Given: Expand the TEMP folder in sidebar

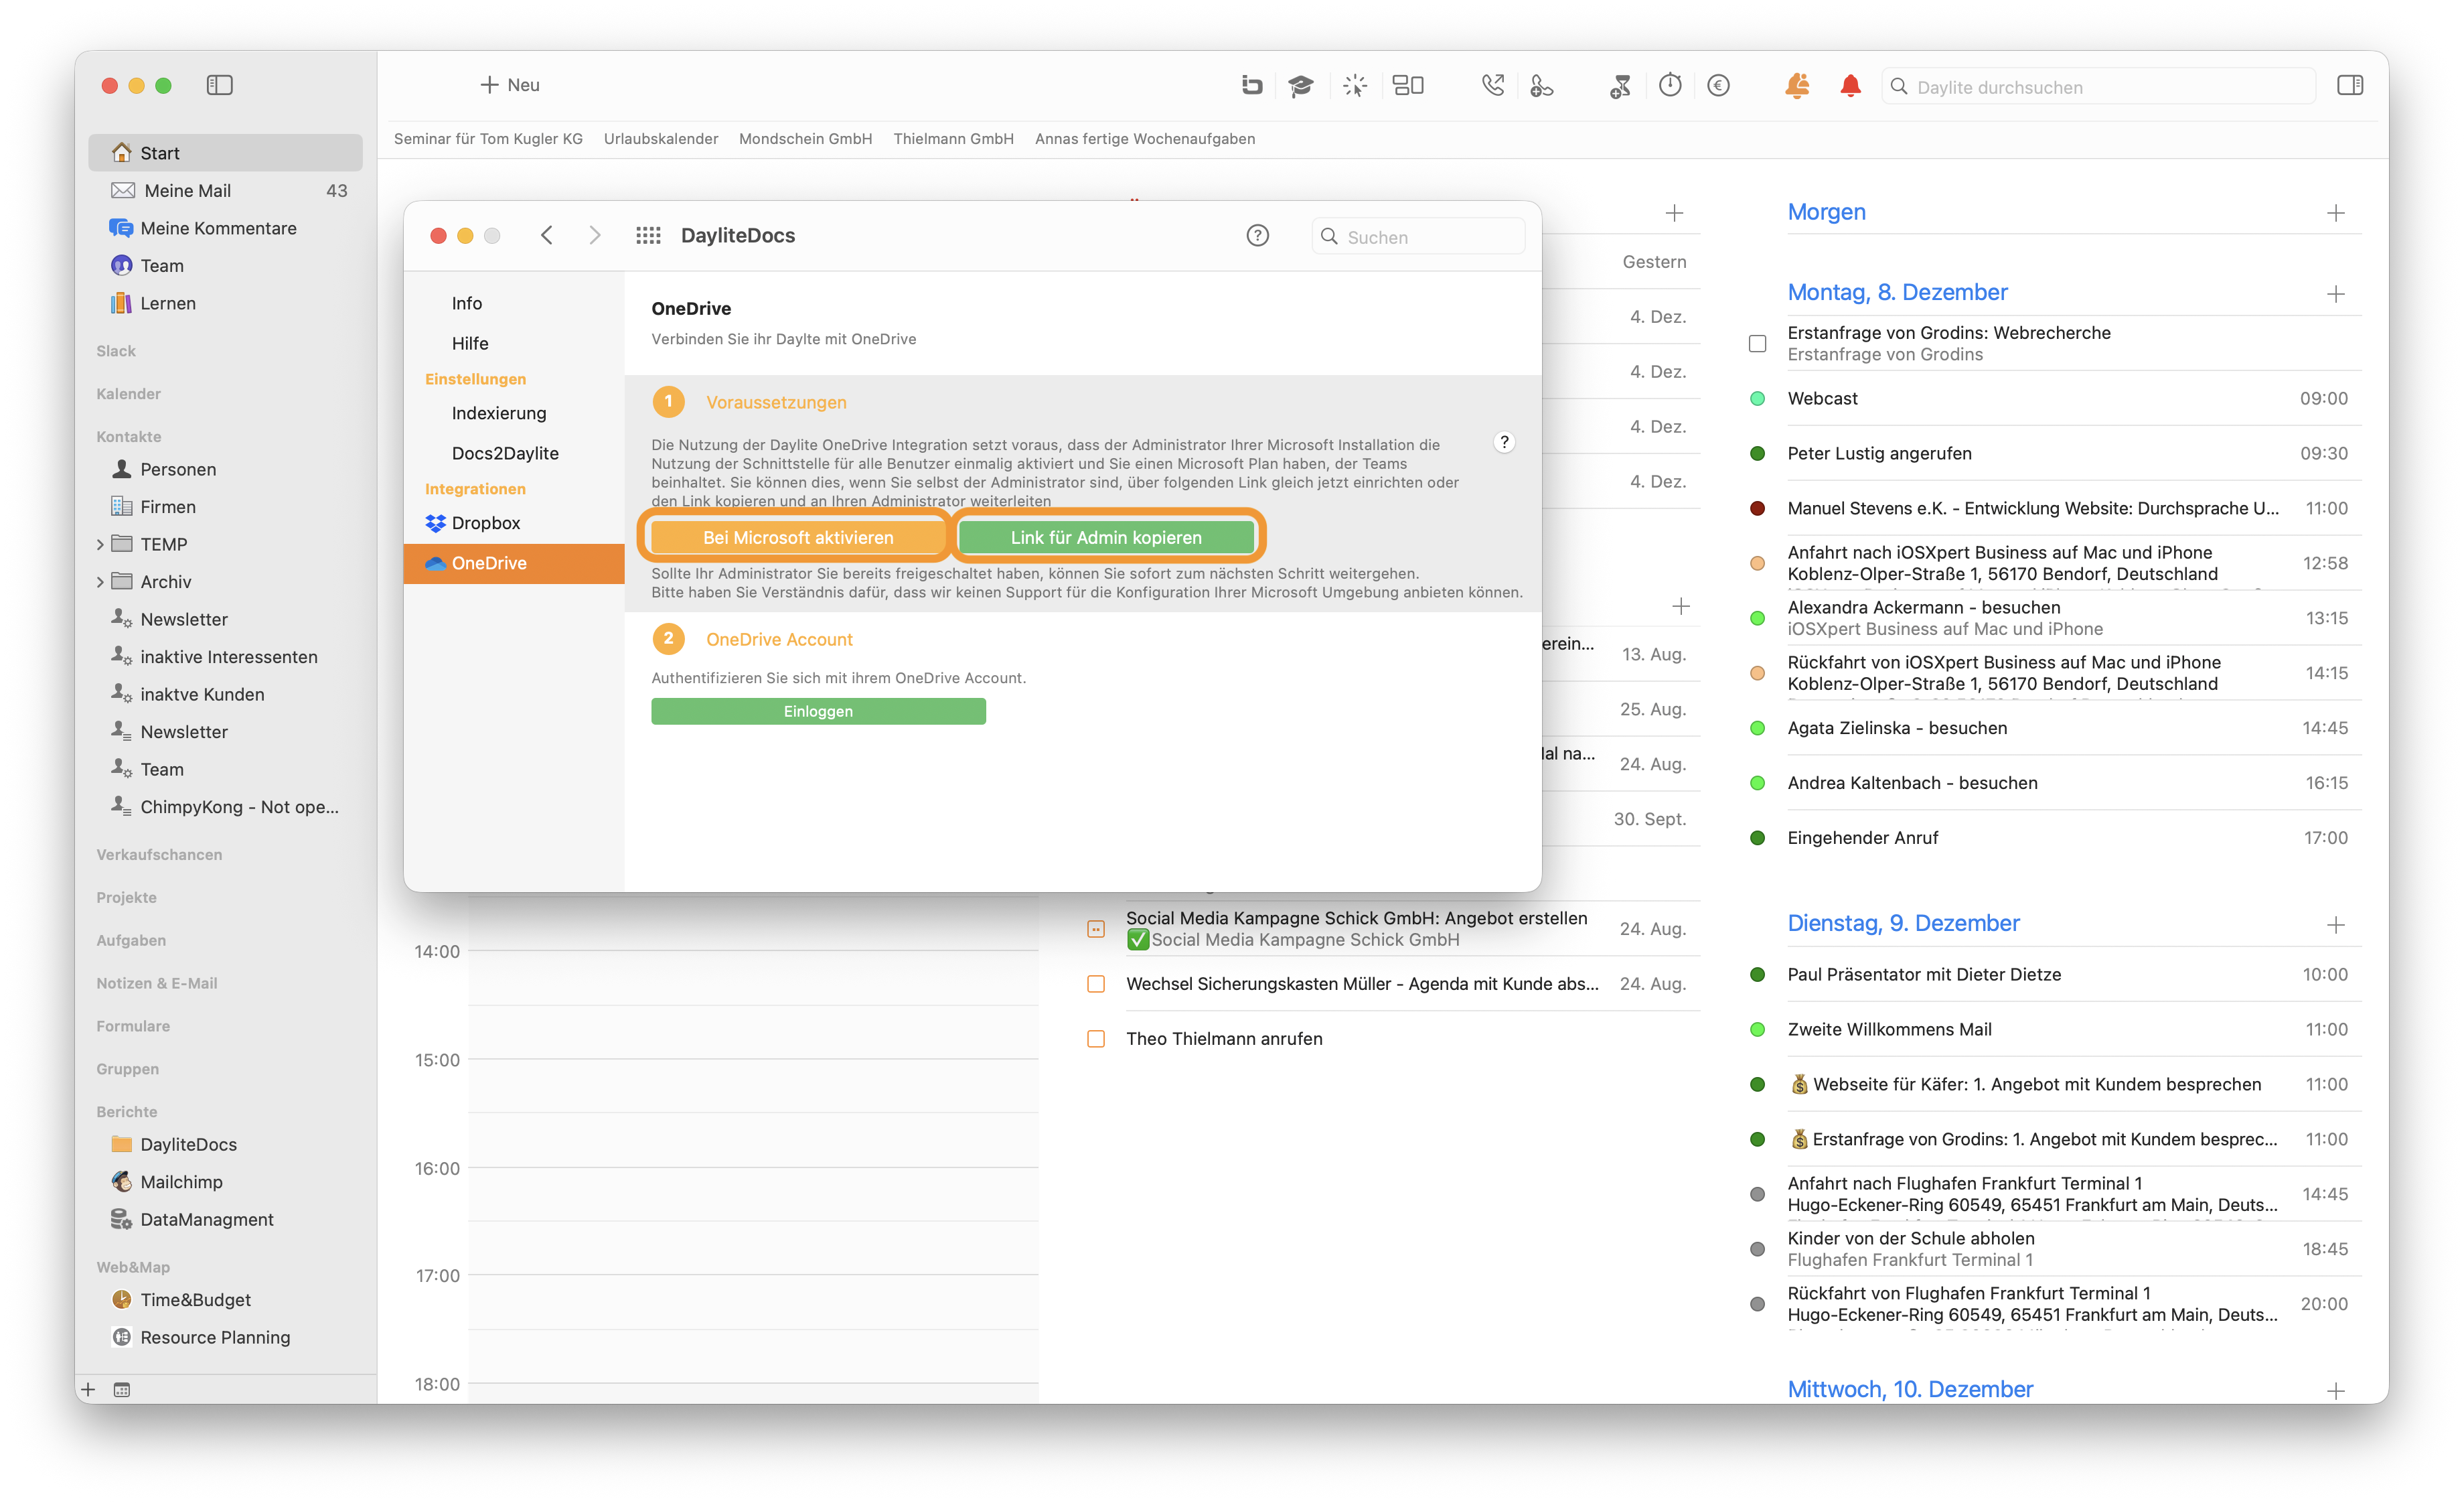Looking at the screenshot, I should pyautogui.click(x=100, y=544).
